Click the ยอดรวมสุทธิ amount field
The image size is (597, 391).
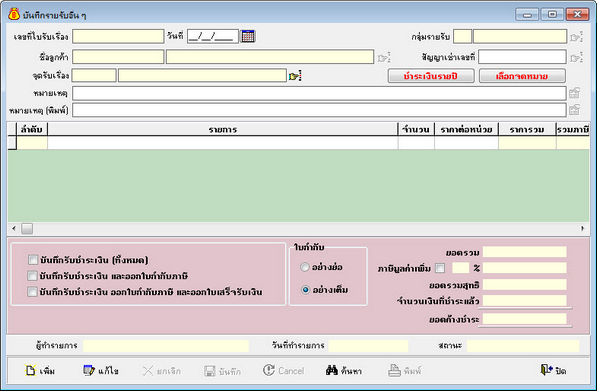525,284
